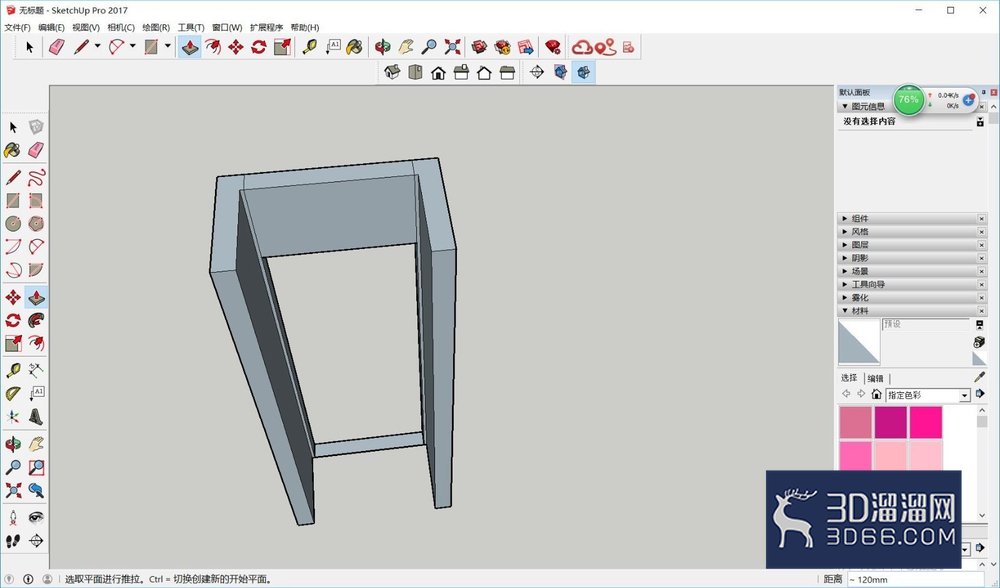Close the 风格 panel with its x
This screenshot has height=588, width=1000.
coord(982,232)
